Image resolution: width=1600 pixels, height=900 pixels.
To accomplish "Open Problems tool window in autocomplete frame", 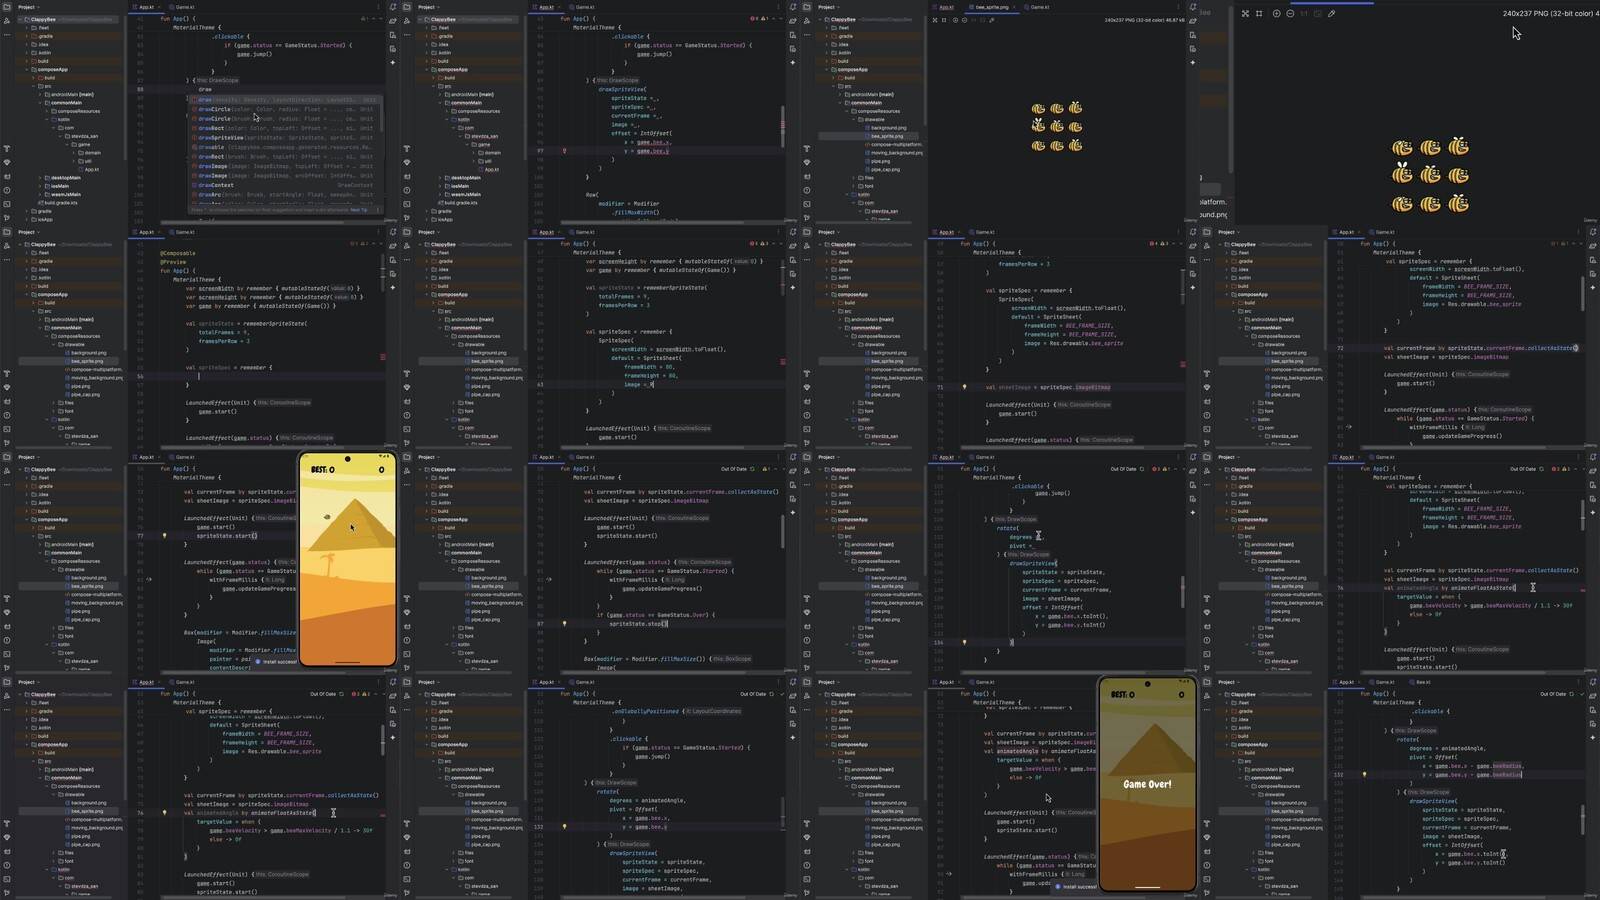I will [x=7, y=190].
